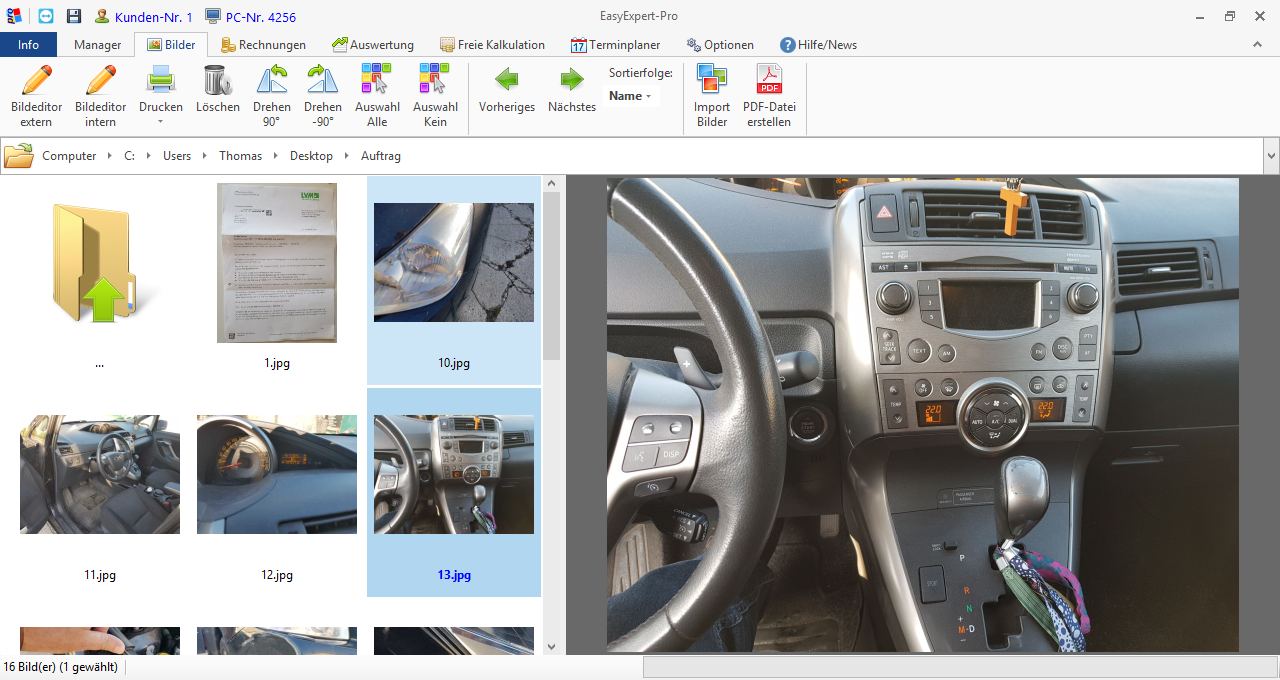Expand the arrow after C: in path
This screenshot has height=680, width=1280.
pos(149,156)
